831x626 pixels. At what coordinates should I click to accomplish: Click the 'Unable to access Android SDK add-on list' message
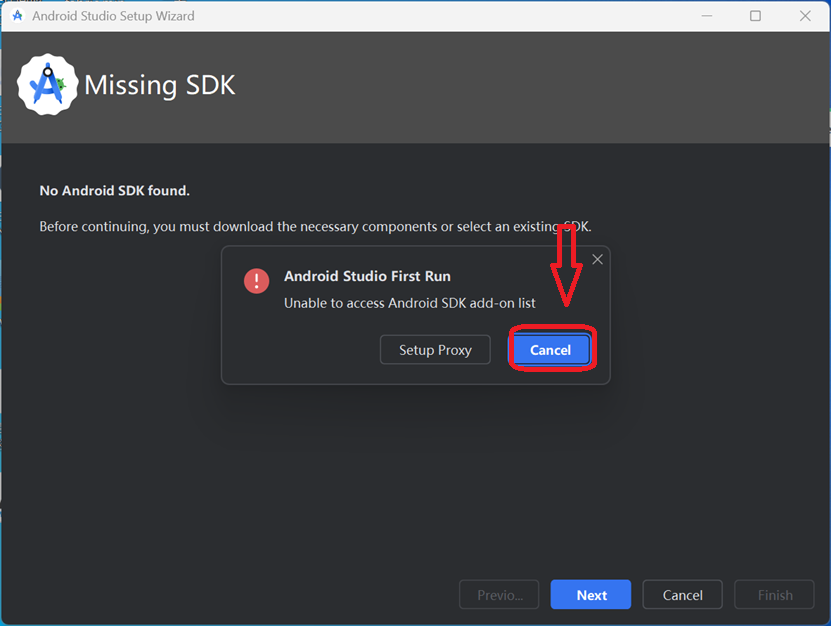pyautogui.click(x=410, y=303)
